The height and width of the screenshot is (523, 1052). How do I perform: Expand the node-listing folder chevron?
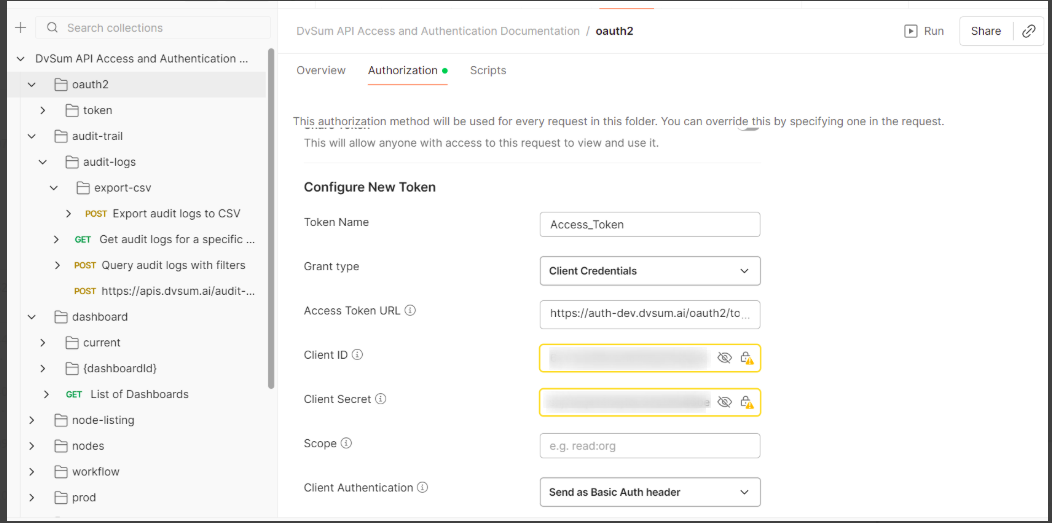32,420
